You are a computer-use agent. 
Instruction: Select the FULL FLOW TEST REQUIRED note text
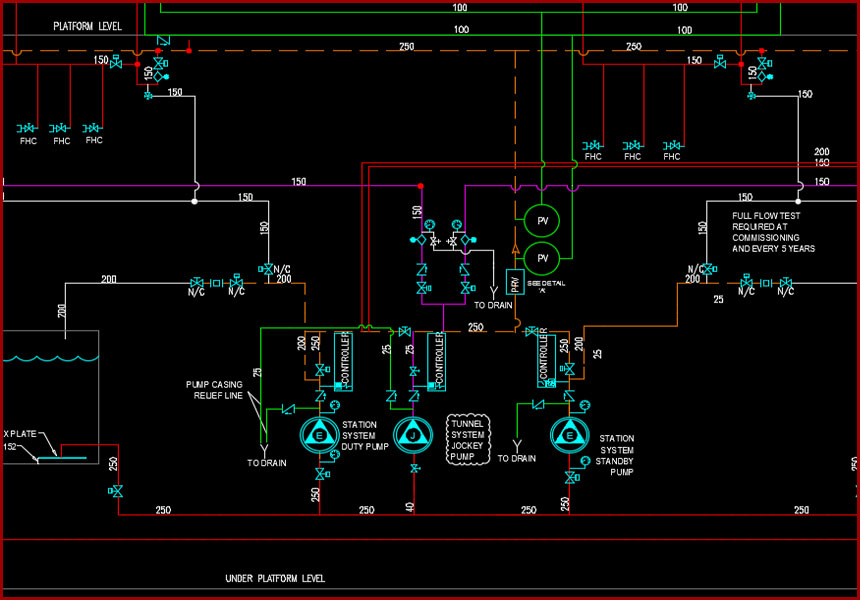pyautogui.click(x=773, y=233)
